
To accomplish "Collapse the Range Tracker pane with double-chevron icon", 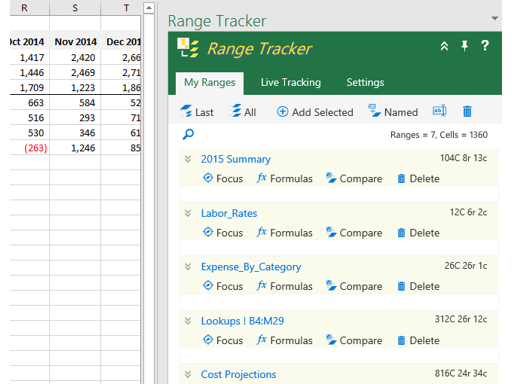I will (444, 46).
